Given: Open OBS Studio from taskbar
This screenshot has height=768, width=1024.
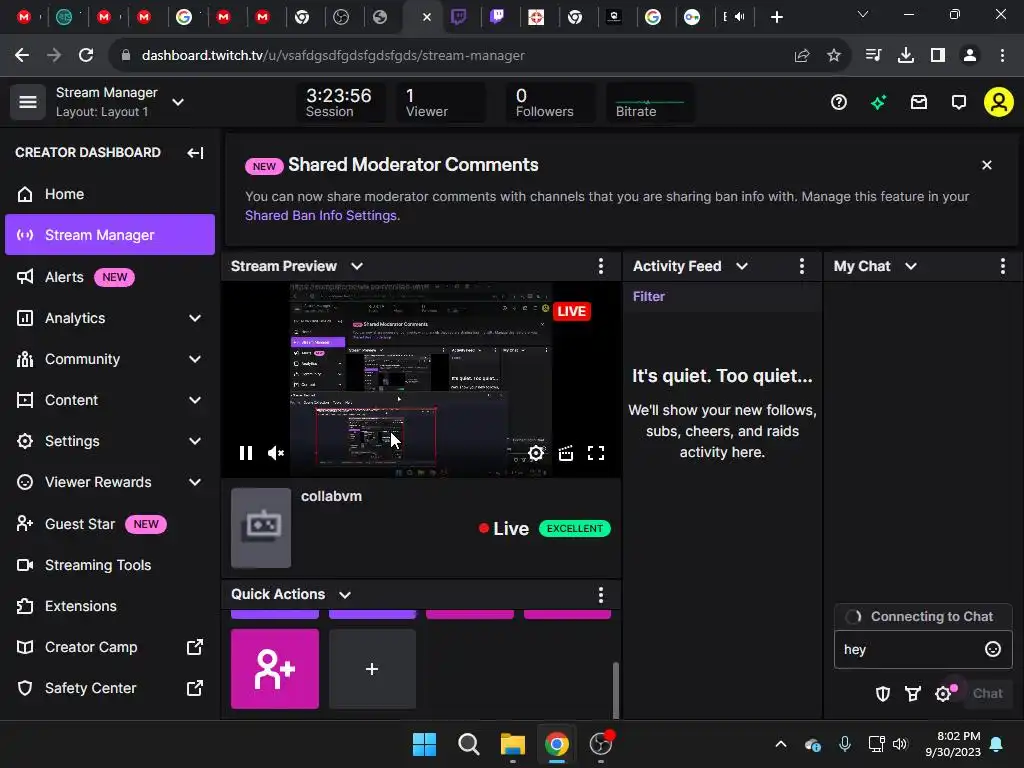Looking at the screenshot, I should 601,744.
